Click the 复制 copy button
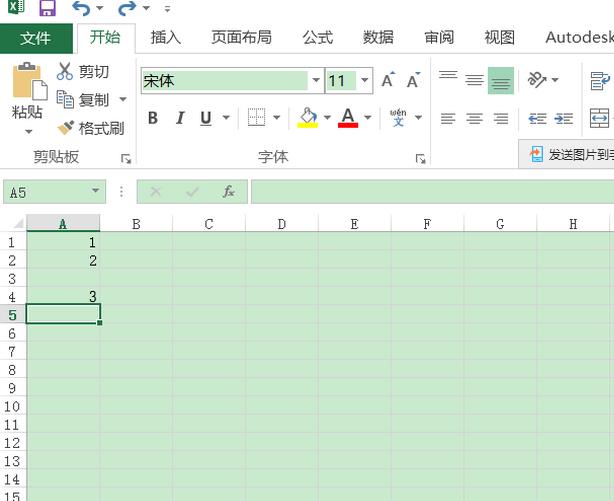Screen dimensions: 614x501 [83, 99]
